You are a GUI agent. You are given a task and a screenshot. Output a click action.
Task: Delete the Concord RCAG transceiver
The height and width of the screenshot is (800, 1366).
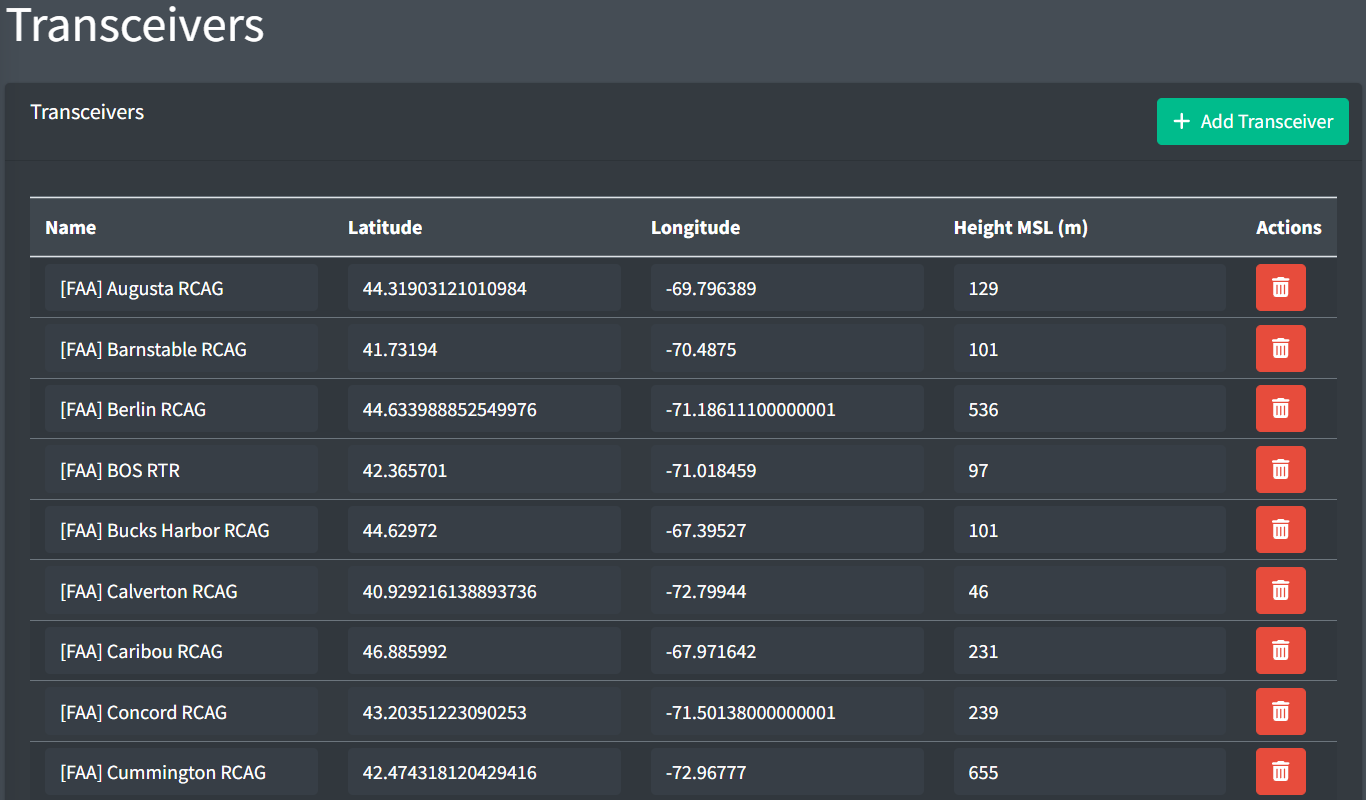point(1280,711)
